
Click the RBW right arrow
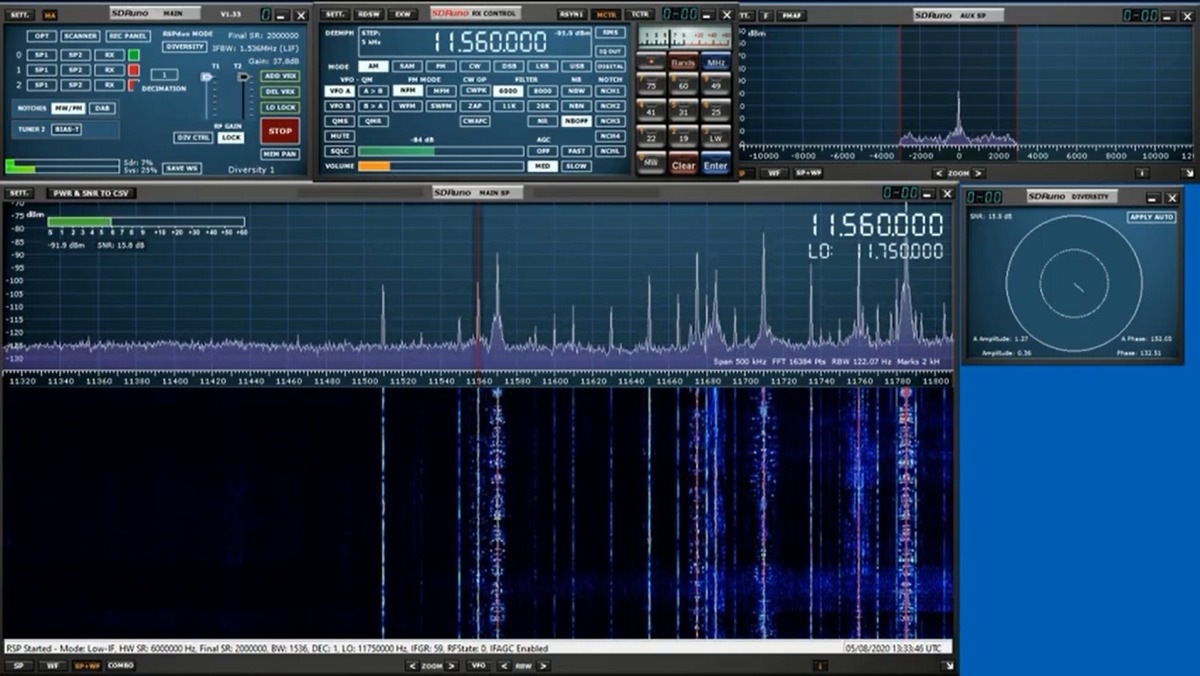[541, 666]
